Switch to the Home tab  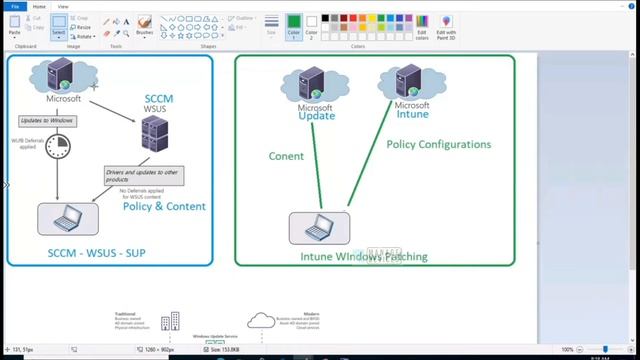(39, 7)
